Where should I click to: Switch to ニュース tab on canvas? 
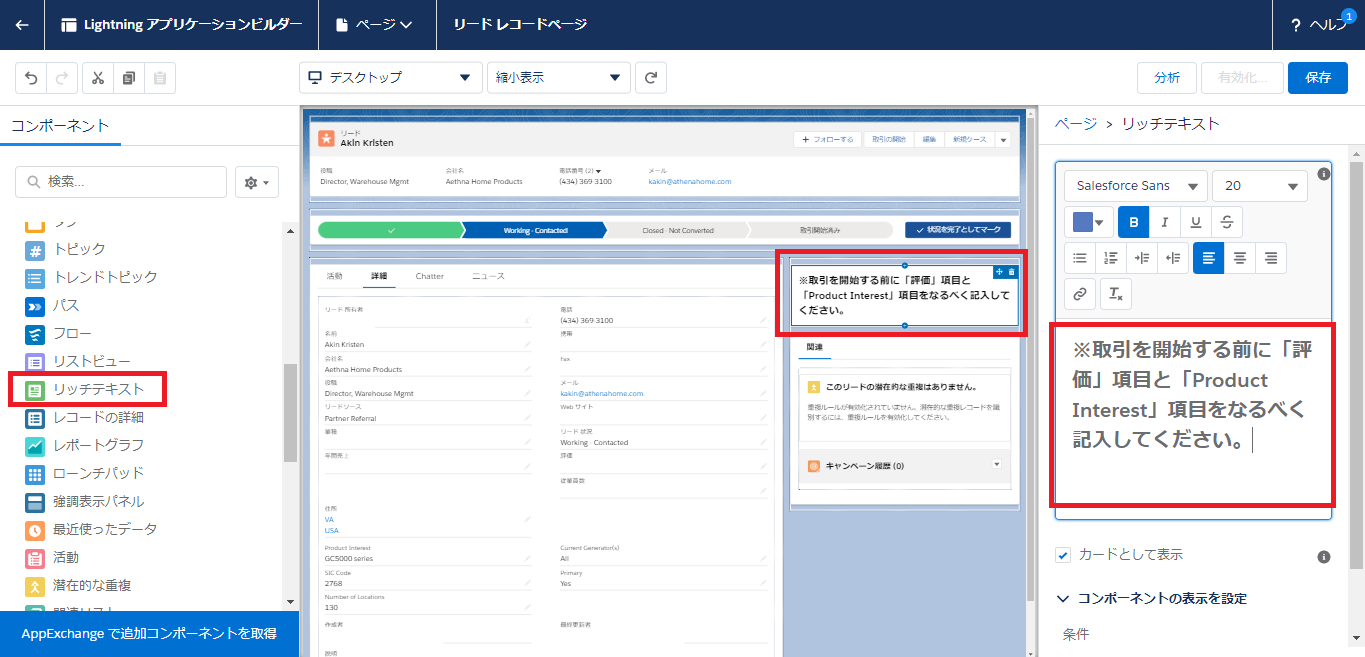pos(488,276)
